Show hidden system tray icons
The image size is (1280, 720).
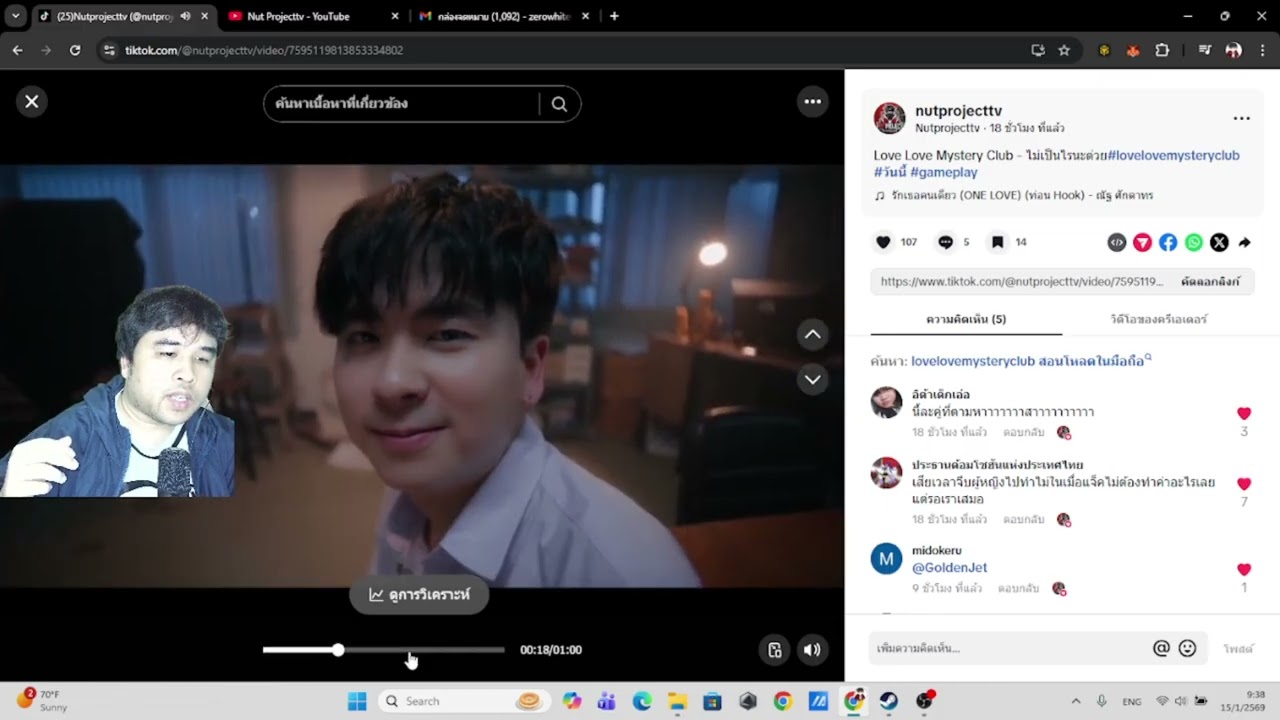[1076, 701]
